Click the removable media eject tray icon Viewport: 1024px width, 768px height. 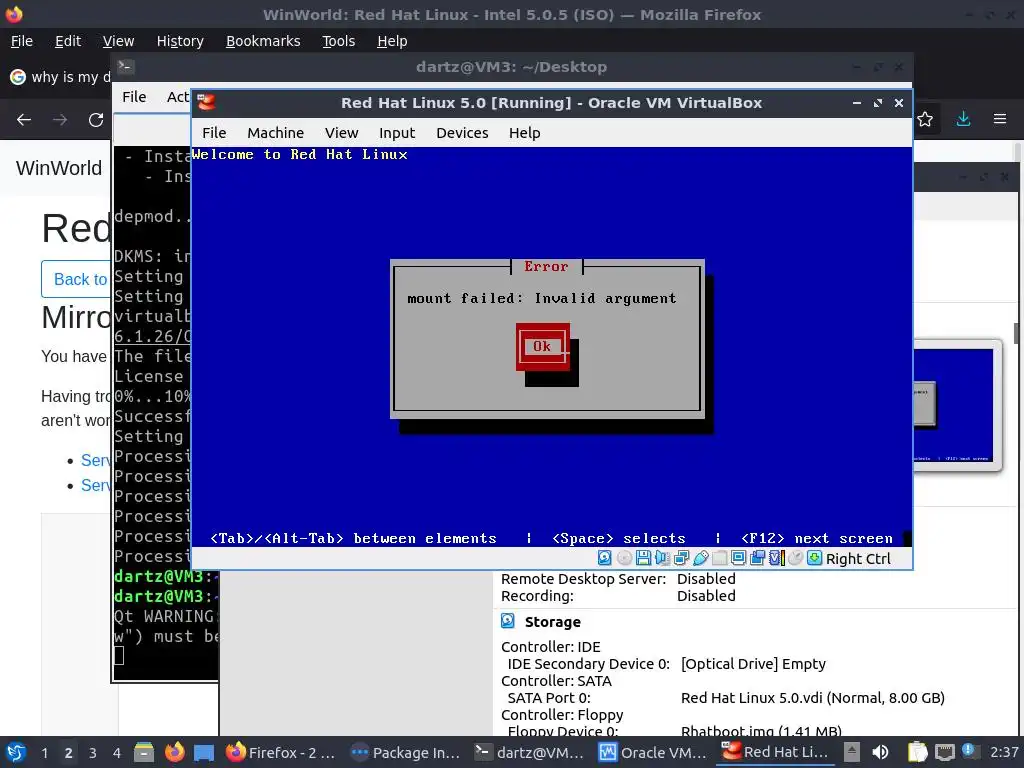tap(851, 752)
